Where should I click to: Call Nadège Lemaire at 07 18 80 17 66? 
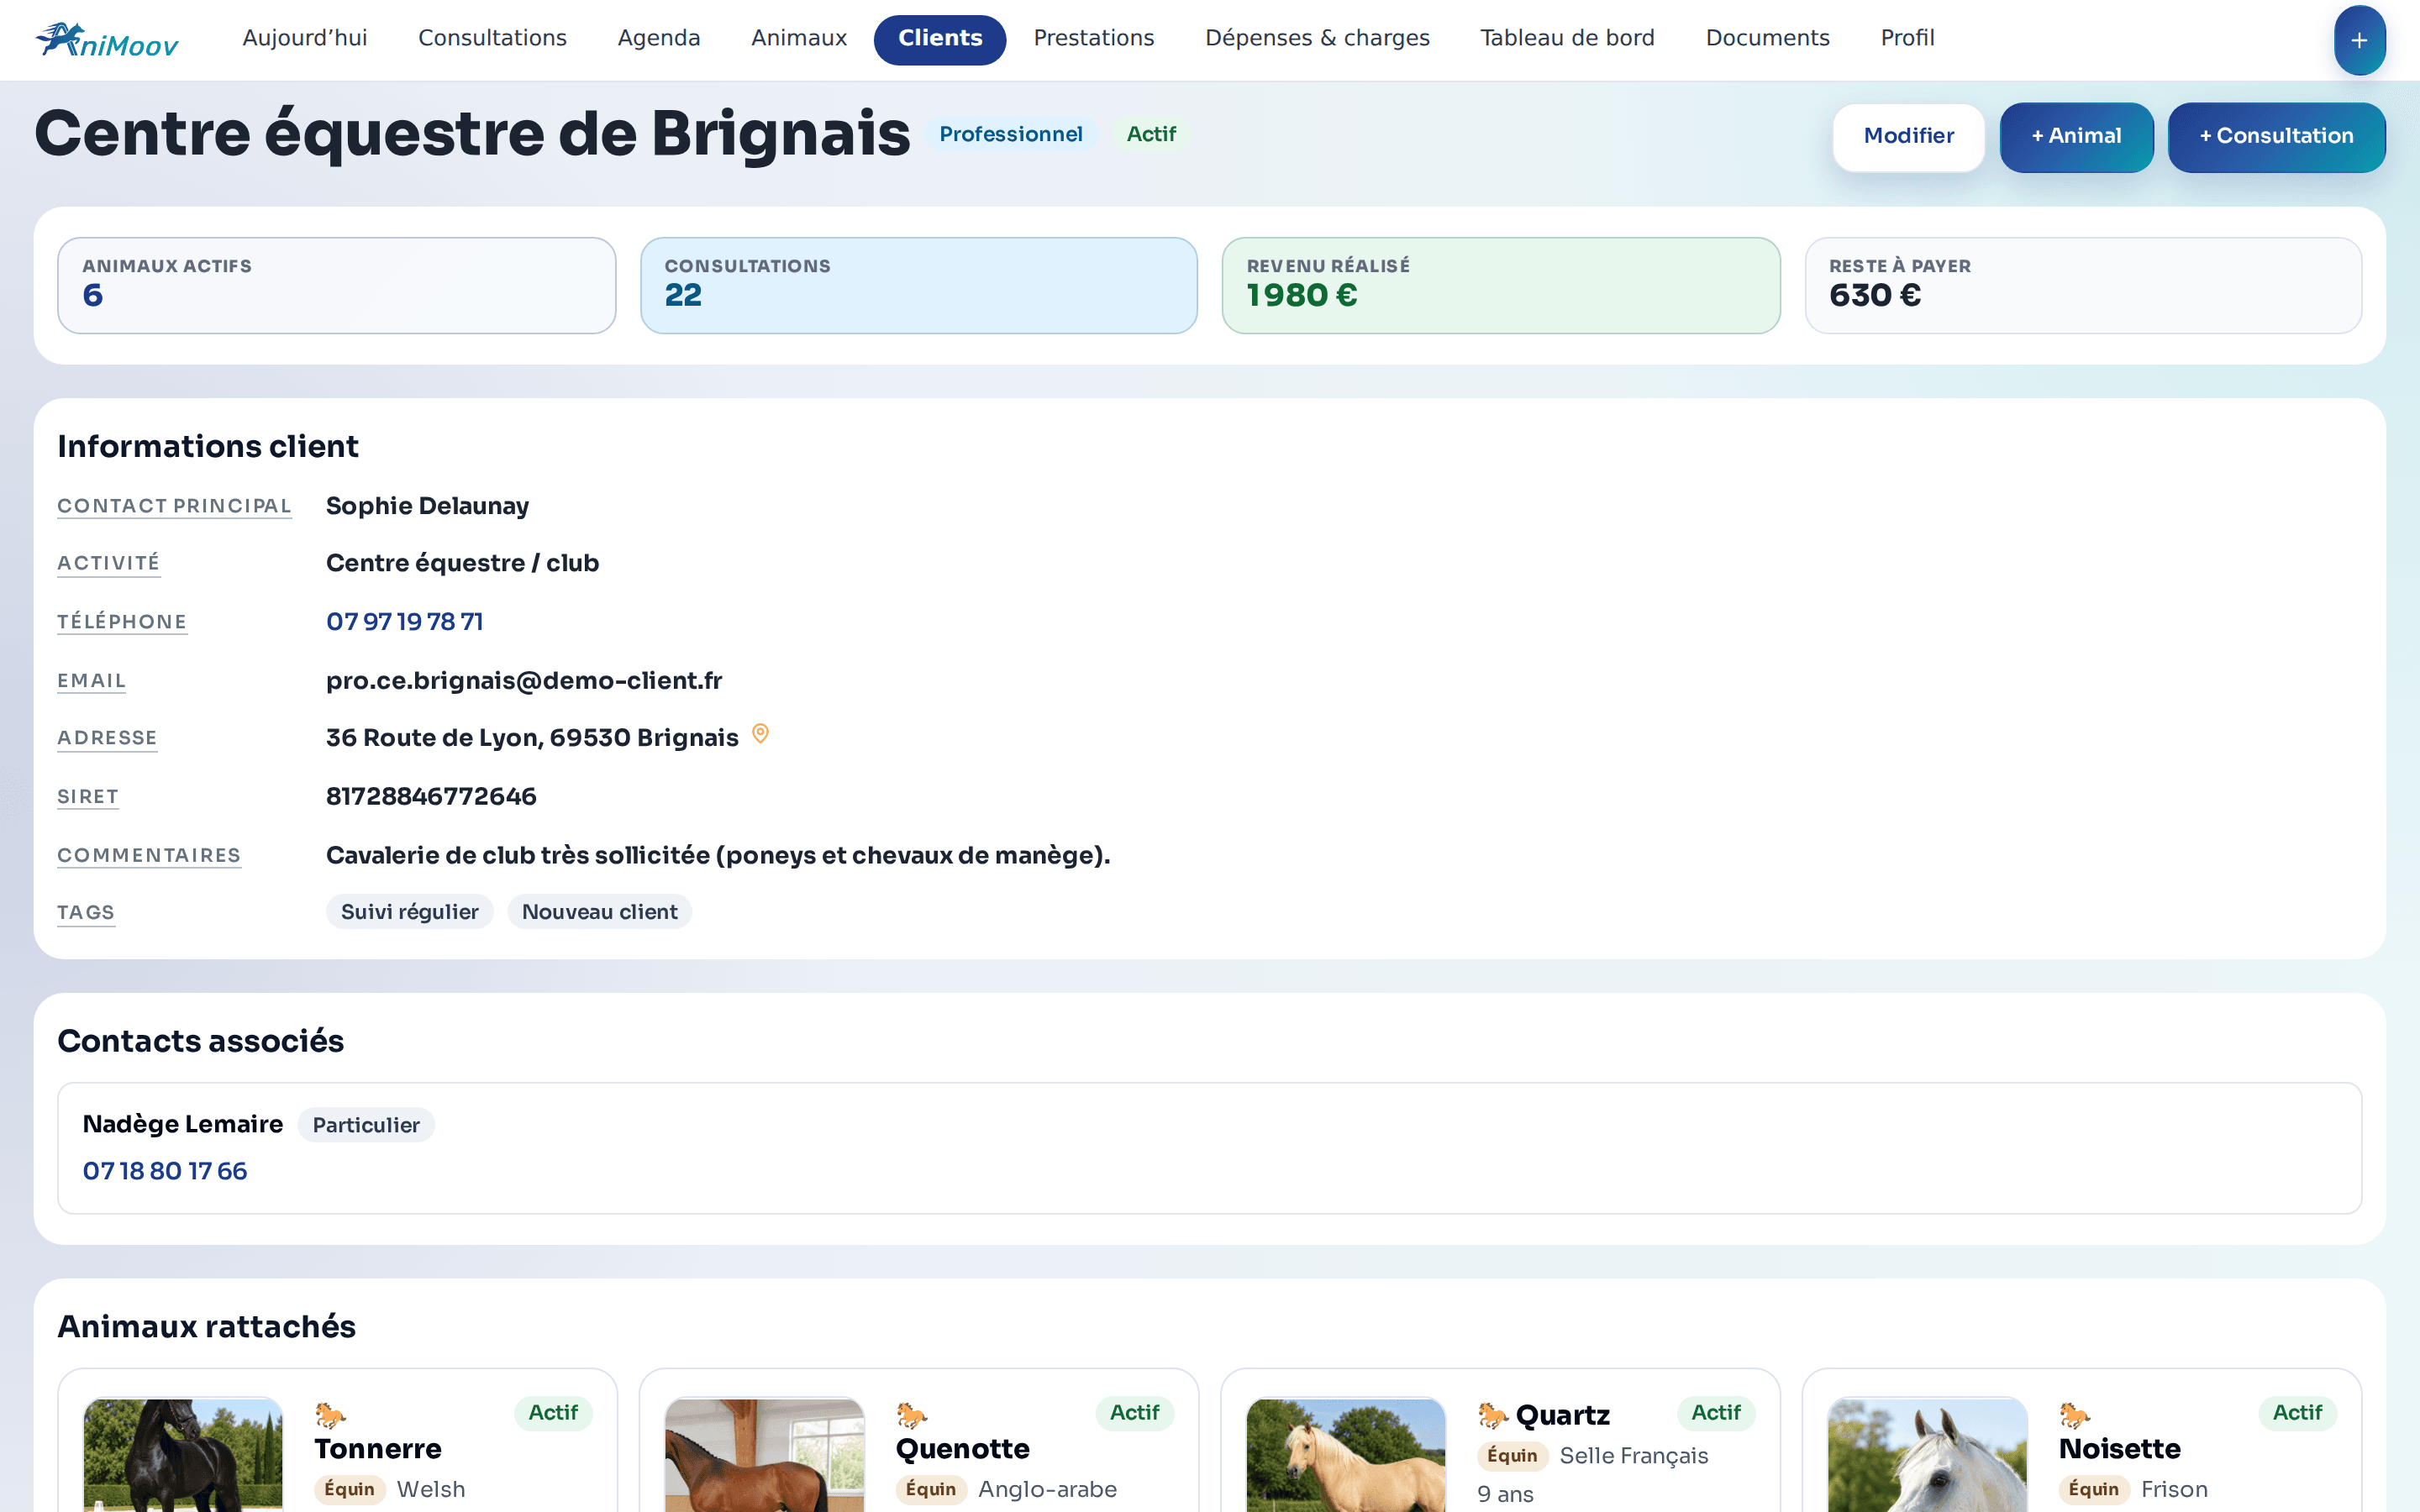pos(165,1171)
